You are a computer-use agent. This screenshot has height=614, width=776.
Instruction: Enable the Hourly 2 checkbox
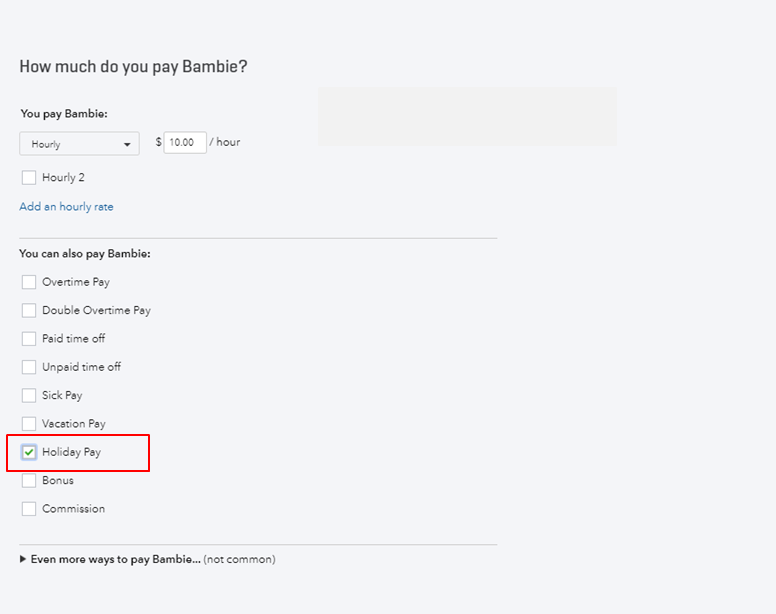coord(29,178)
